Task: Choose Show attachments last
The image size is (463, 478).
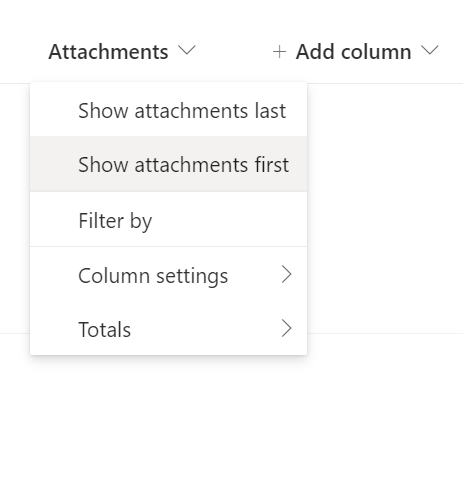Action: point(168,110)
